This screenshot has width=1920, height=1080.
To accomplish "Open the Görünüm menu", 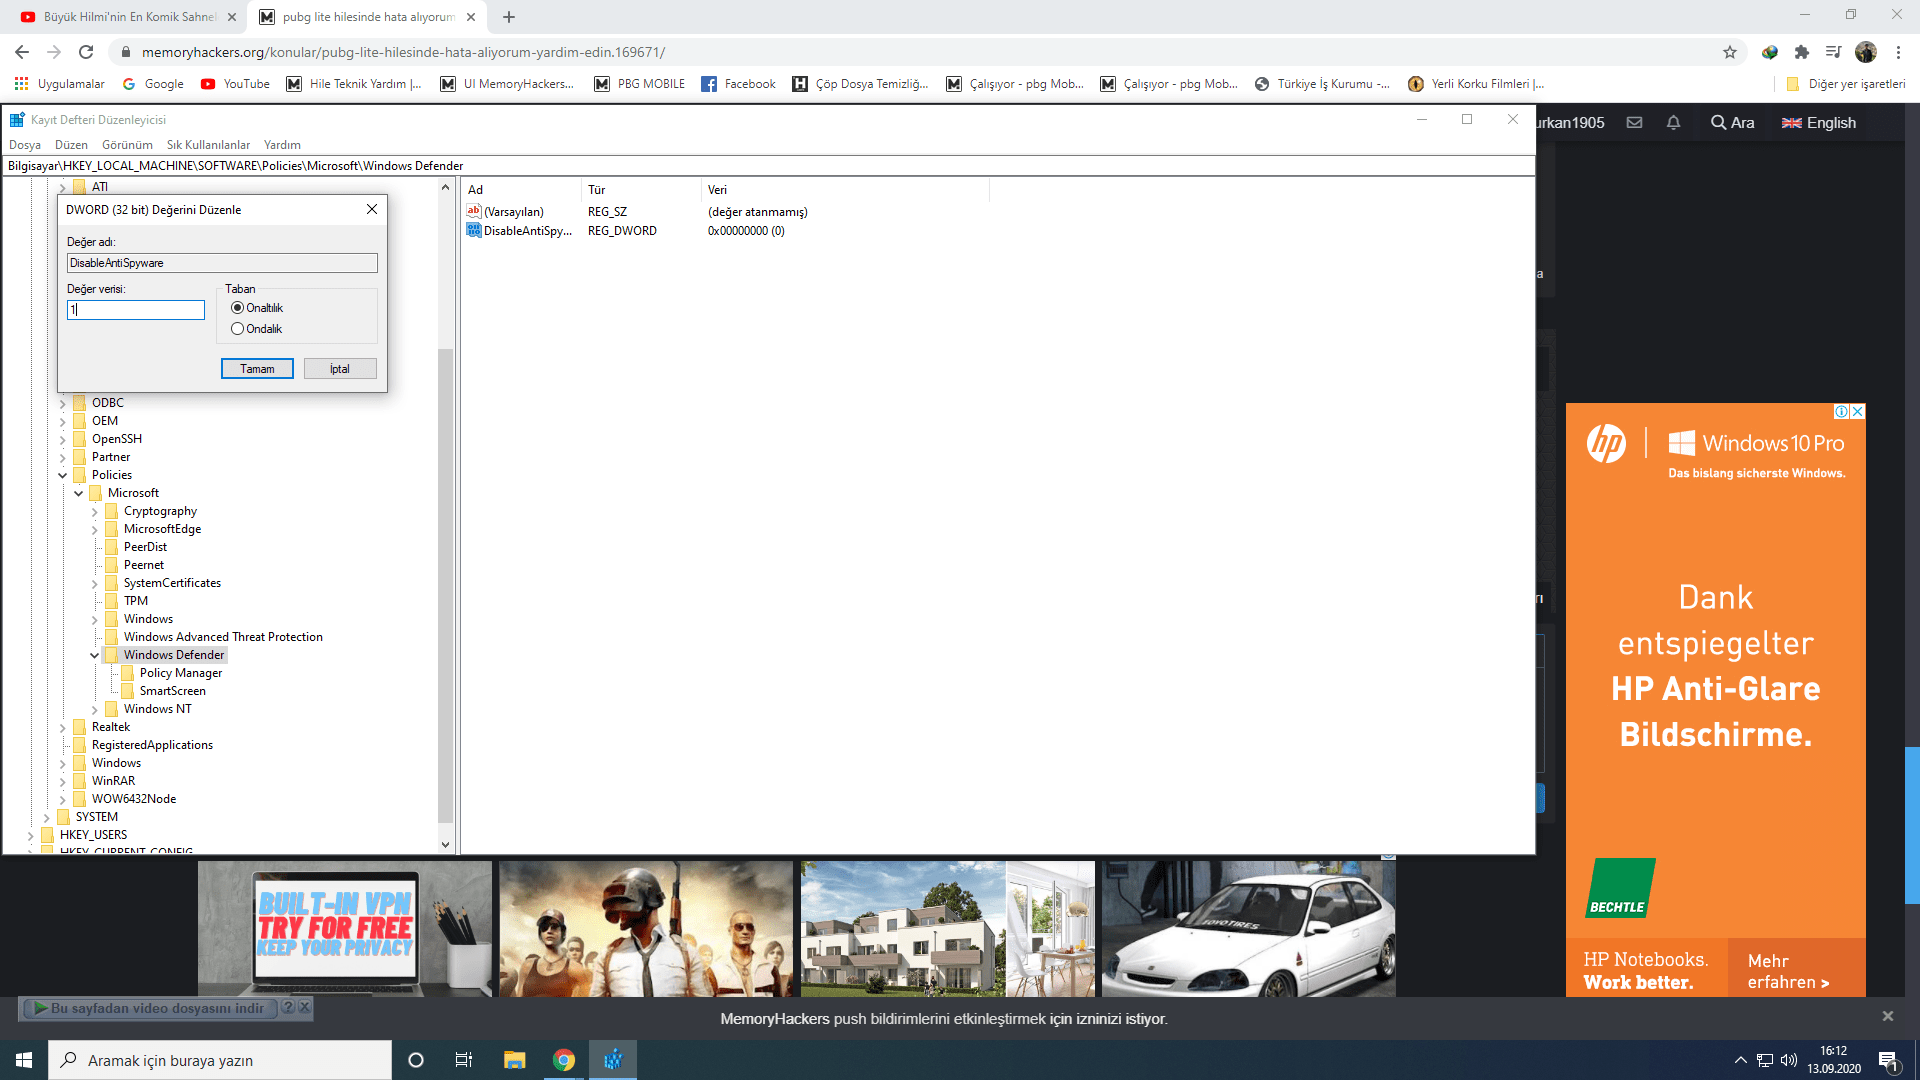I will coord(127,145).
